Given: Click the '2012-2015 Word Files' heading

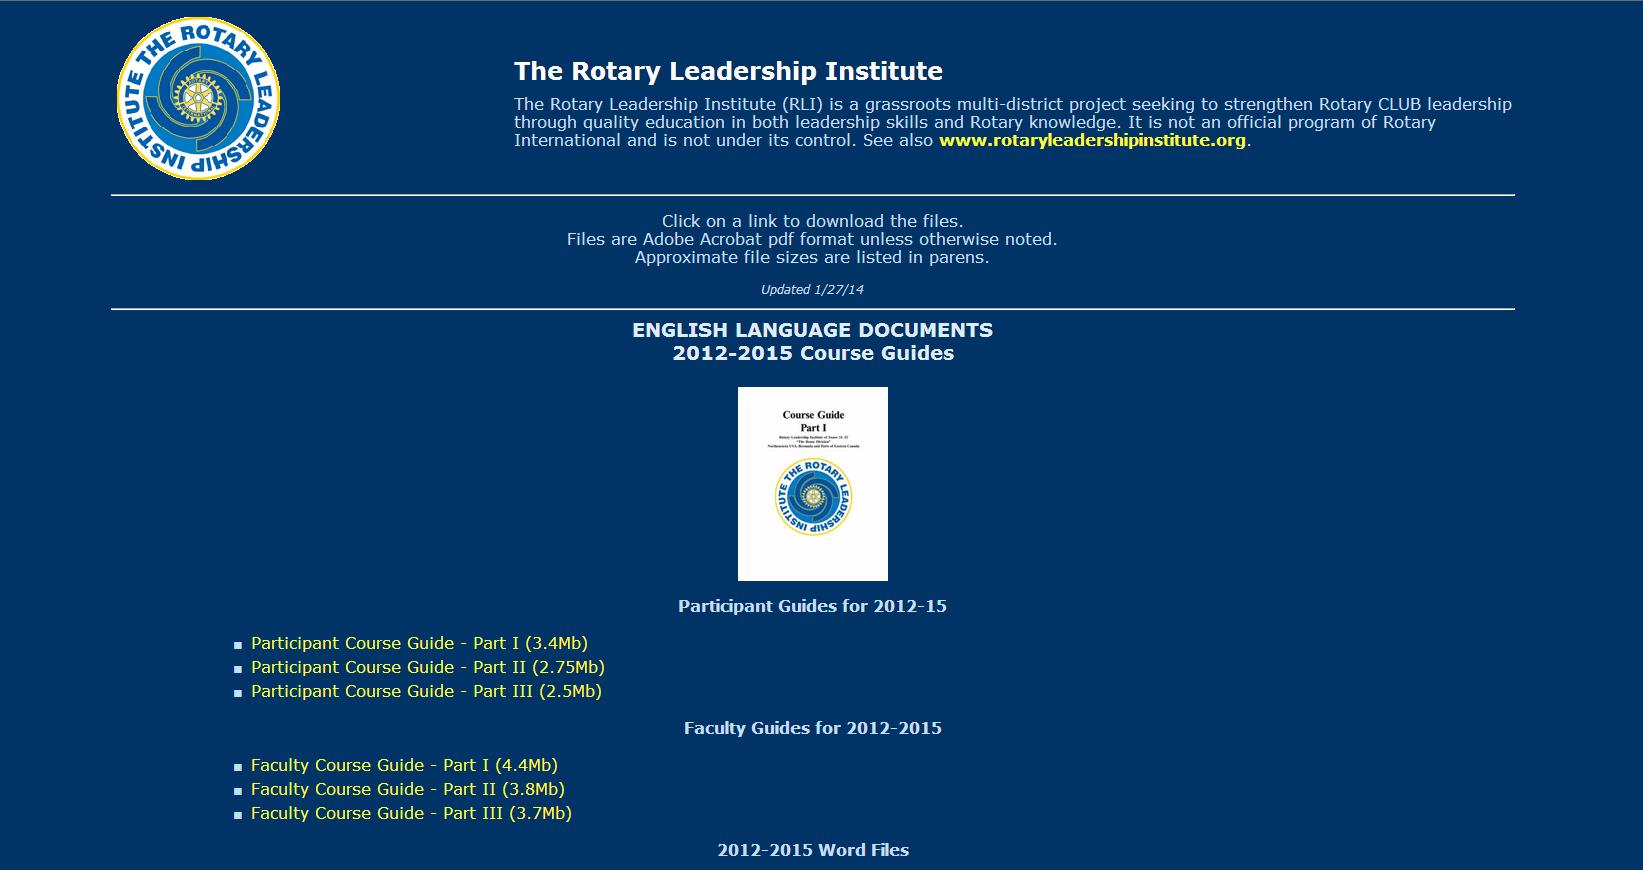Looking at the screenshot, I should click(x=813, y=850).
